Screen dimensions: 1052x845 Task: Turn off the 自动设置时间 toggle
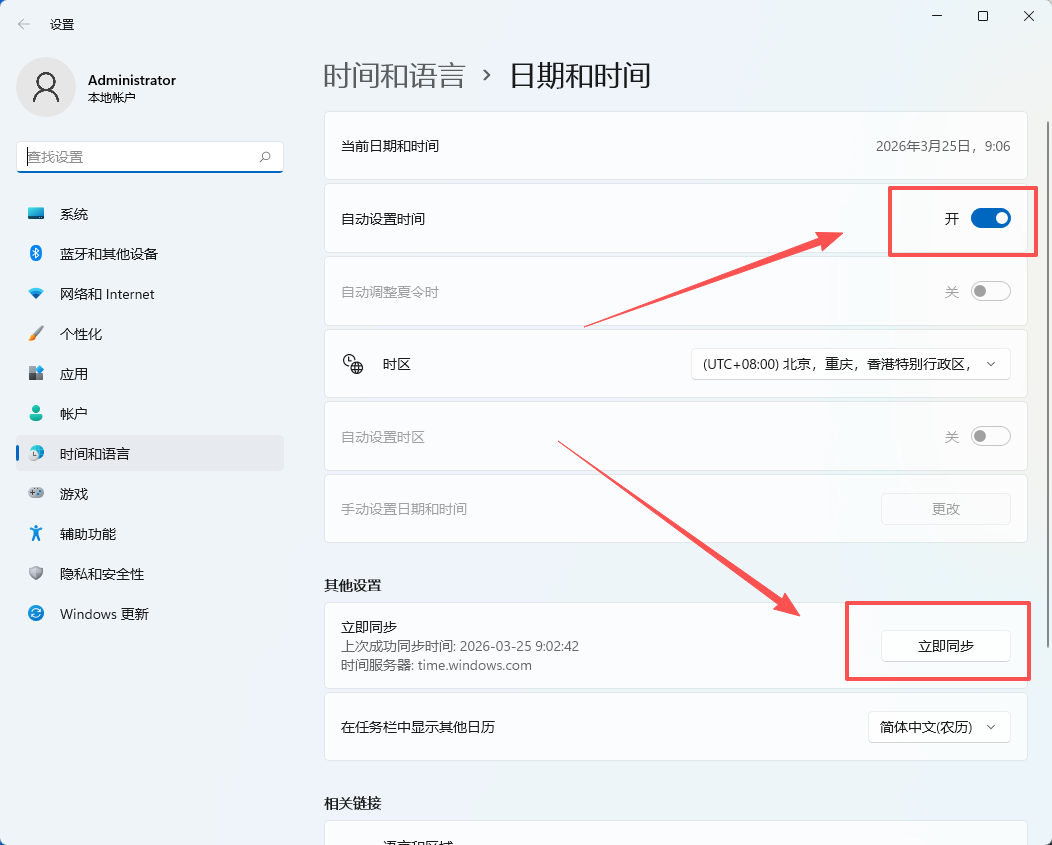990,218
